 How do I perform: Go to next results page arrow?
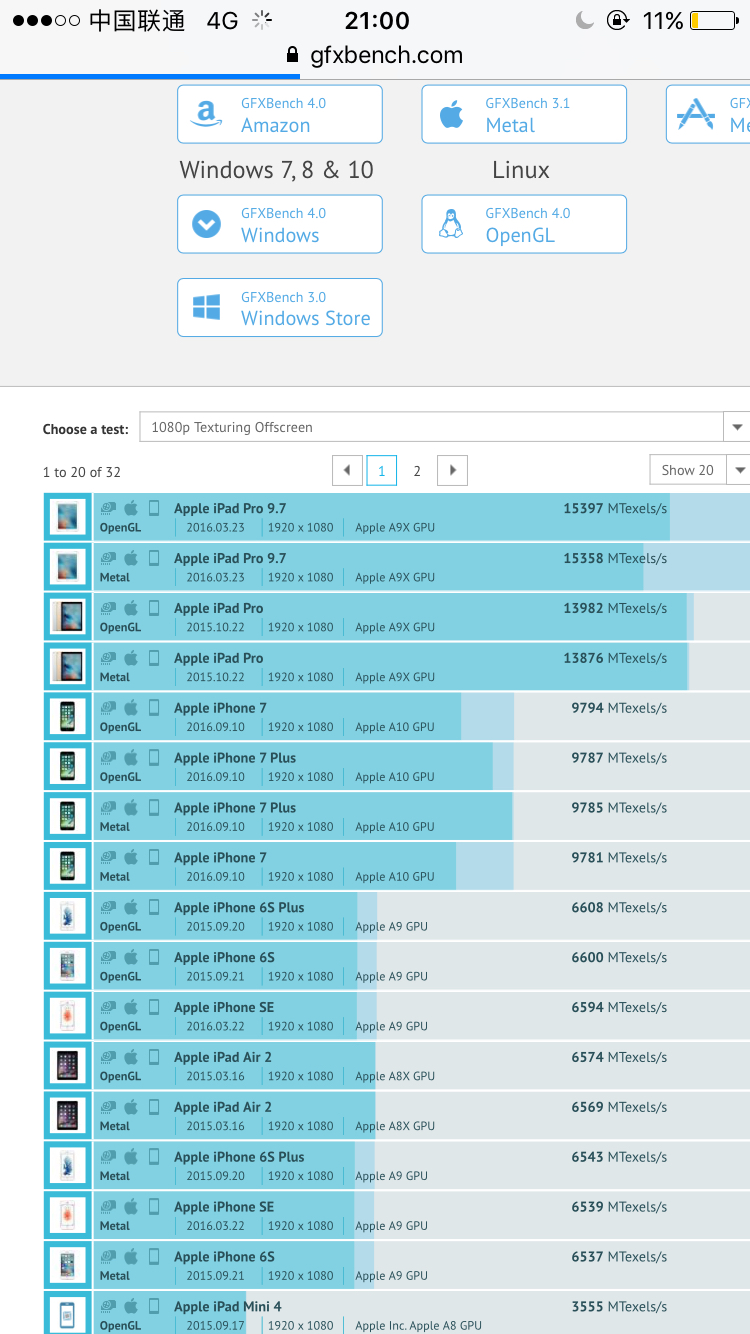[452, 470]
